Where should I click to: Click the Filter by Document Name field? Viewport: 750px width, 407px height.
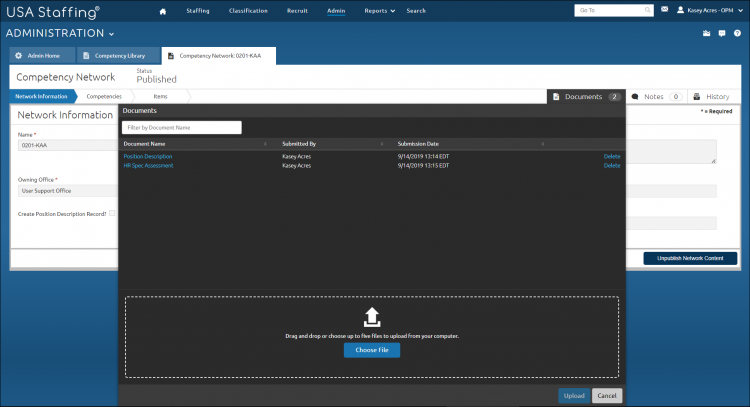tap(182, 128)
